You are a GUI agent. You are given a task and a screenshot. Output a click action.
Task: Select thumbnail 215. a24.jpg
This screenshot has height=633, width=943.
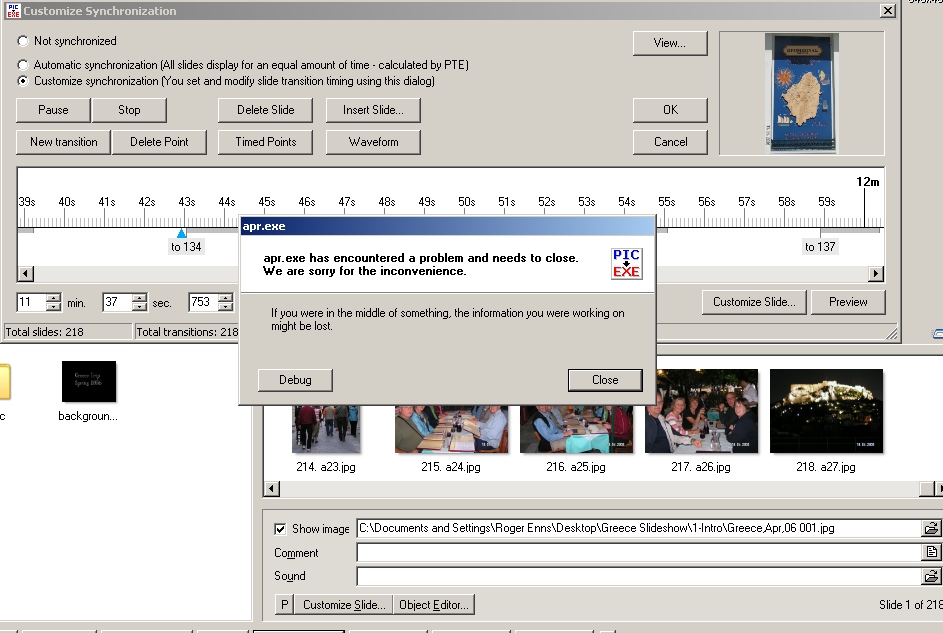tap(451, 429)
